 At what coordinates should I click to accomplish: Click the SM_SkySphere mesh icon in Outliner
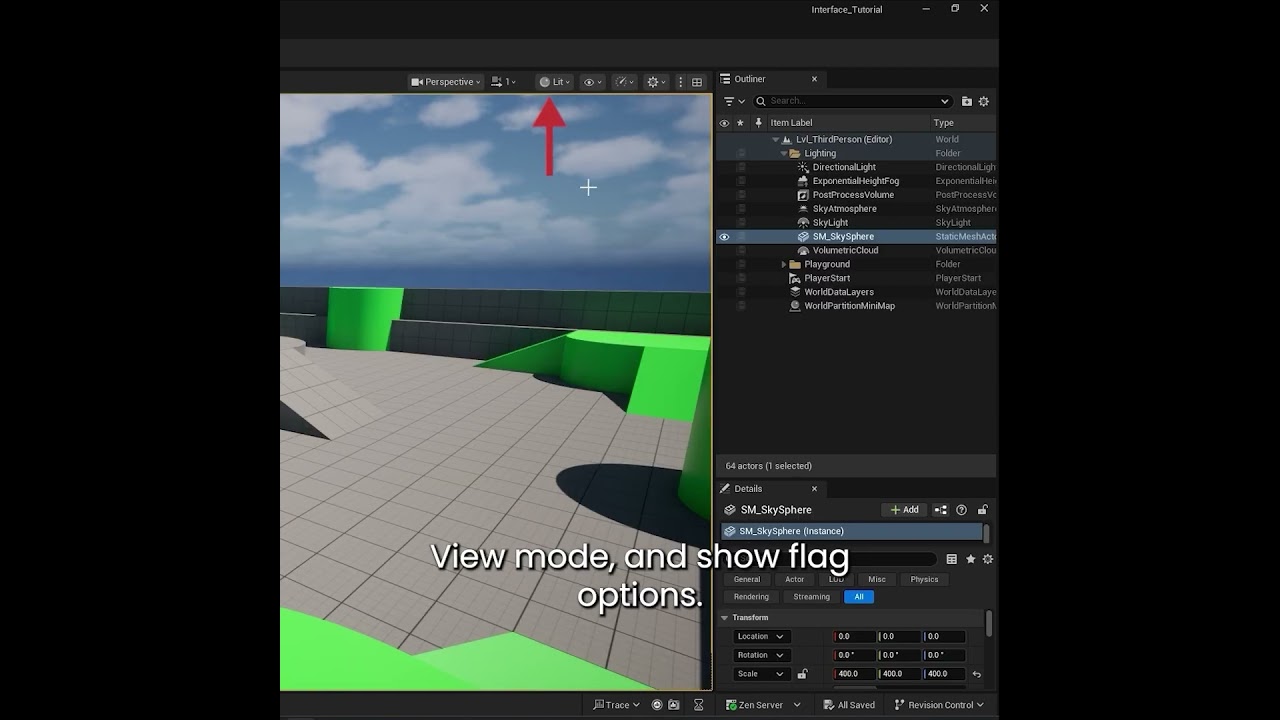coord(803,237)
